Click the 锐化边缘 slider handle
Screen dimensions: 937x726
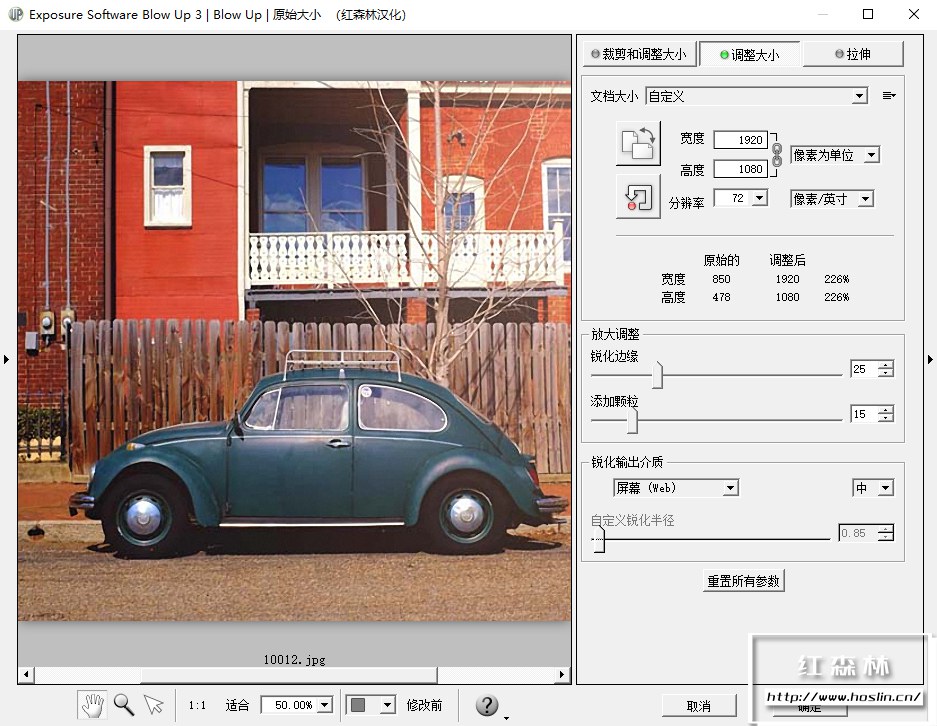pyautogui.click(x=658, y=375)
